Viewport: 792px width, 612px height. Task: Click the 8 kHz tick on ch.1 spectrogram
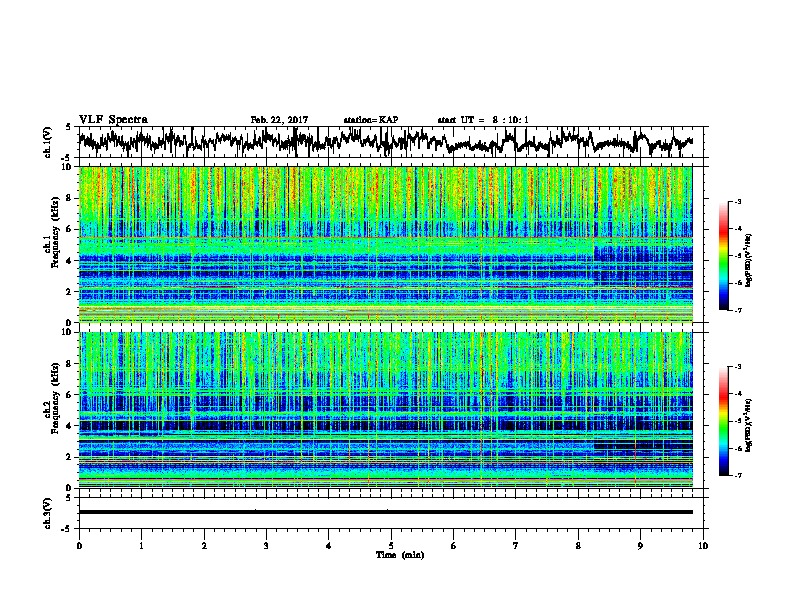[69, 198]
